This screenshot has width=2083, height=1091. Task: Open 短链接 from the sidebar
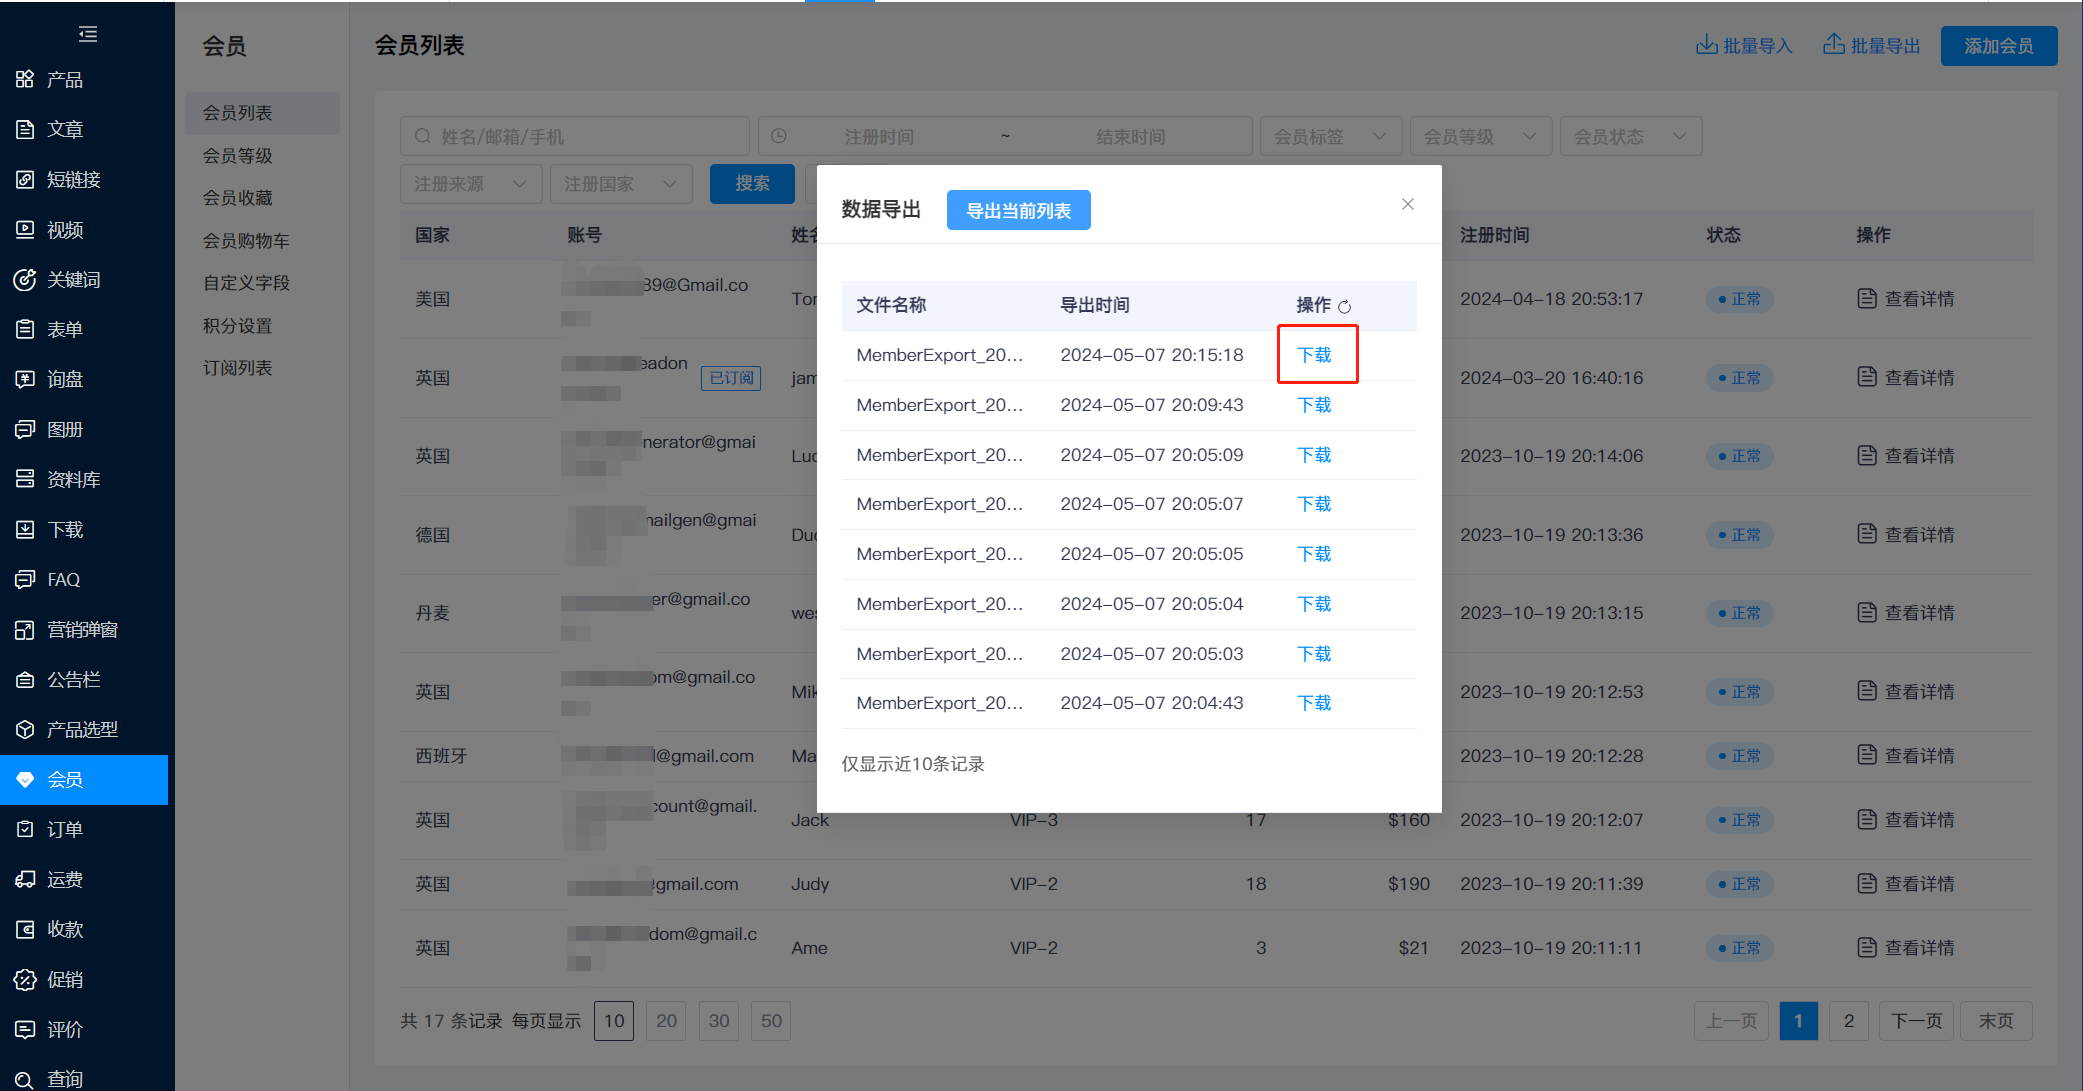73,180
